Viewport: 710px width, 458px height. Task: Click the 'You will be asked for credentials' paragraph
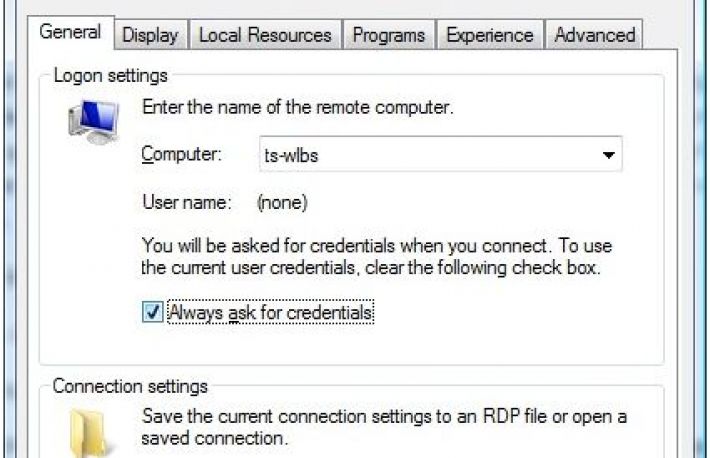pyautogui.click(x=377, y=256)
